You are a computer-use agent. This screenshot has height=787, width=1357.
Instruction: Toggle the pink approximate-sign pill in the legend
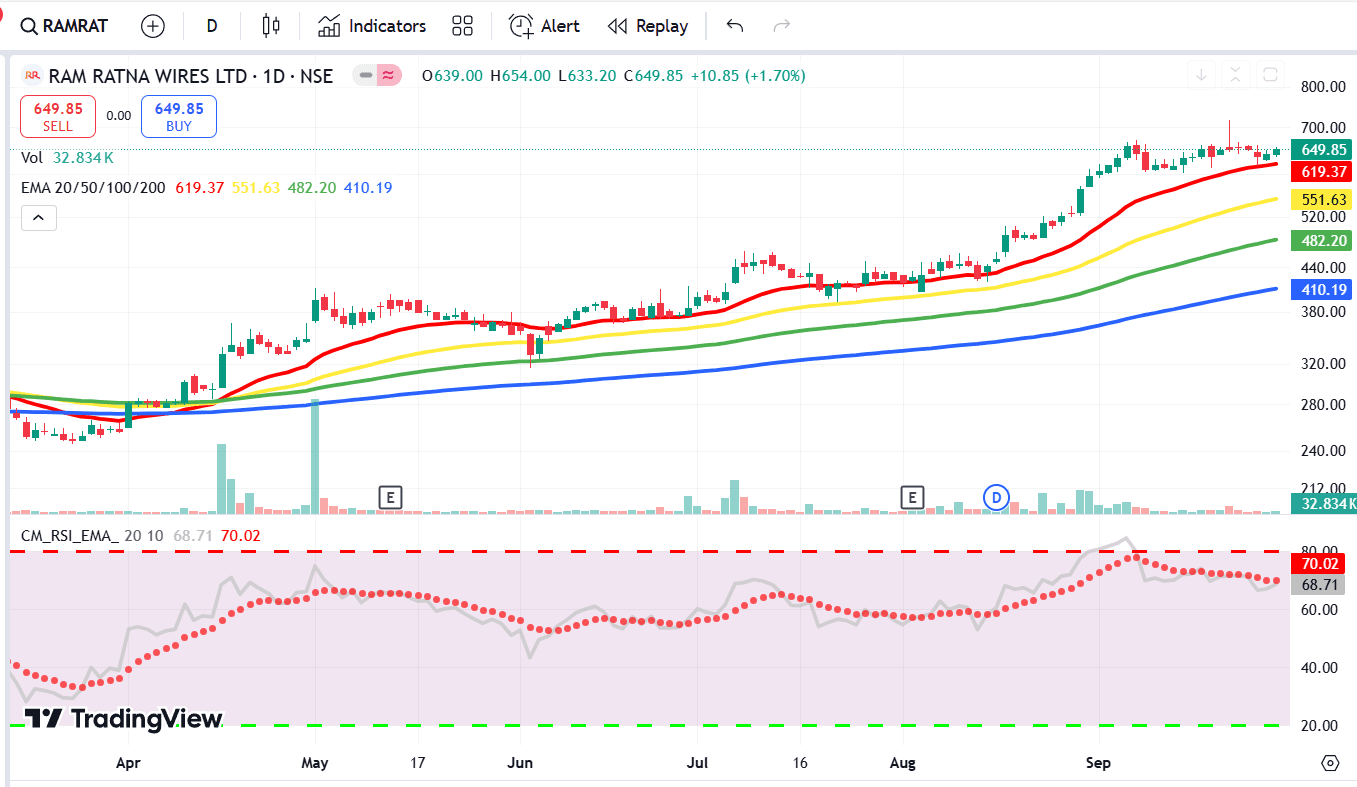click(x=390, y=75)
